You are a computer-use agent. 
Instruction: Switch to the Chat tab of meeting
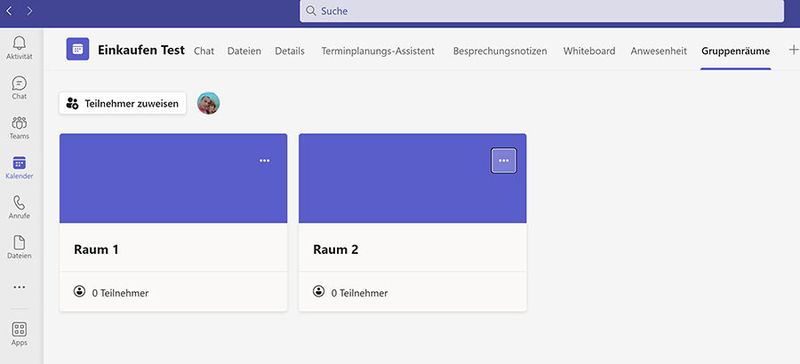pos(204,51)
